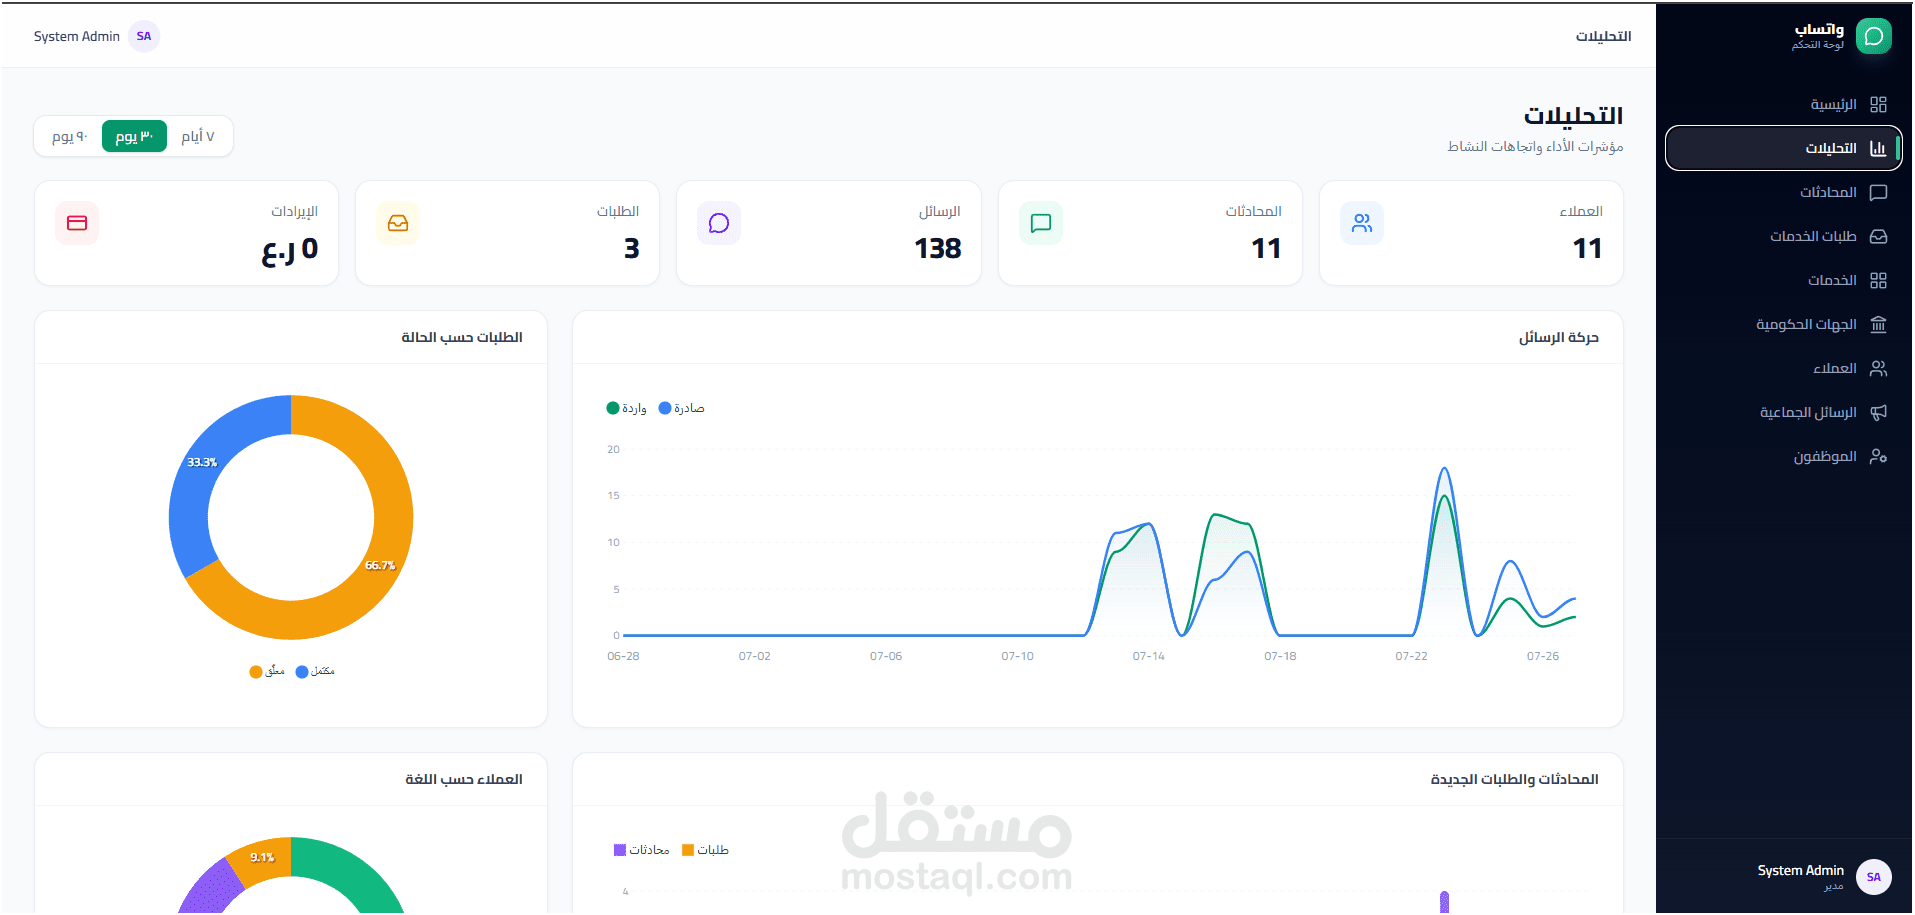This screenshot has width=1915, height=915.
Task: Open العملاء page from the sidebar
Action: (x=1784, y=368)
